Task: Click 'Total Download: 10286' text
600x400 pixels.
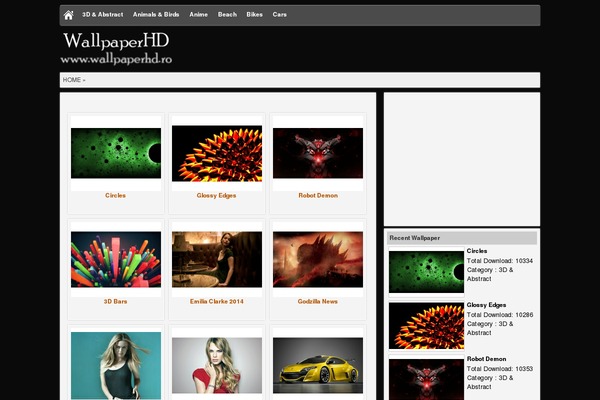Action: [x=500, y=315]
